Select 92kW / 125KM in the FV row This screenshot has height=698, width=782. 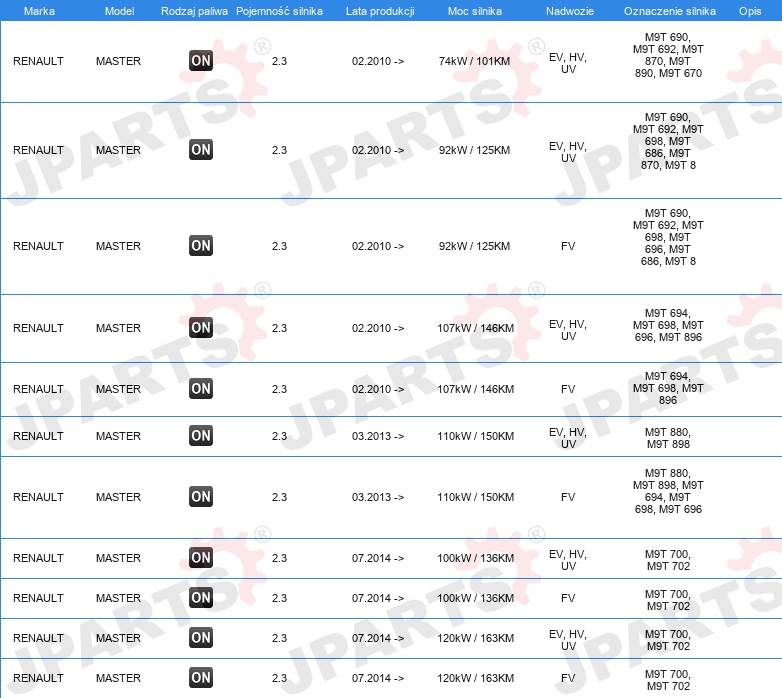click(474, 246)
